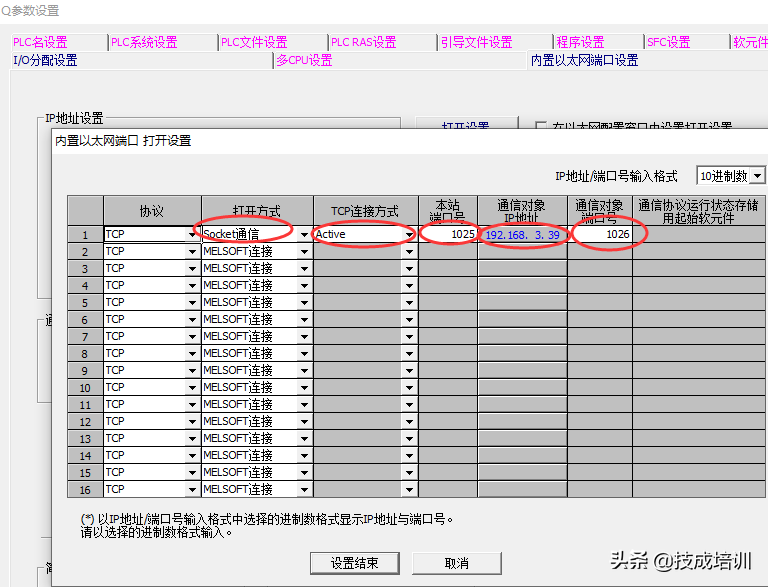Expand row 1 协议 TCP dropdown
Viewport: 768px width, 587px height.
click(192, 235)
